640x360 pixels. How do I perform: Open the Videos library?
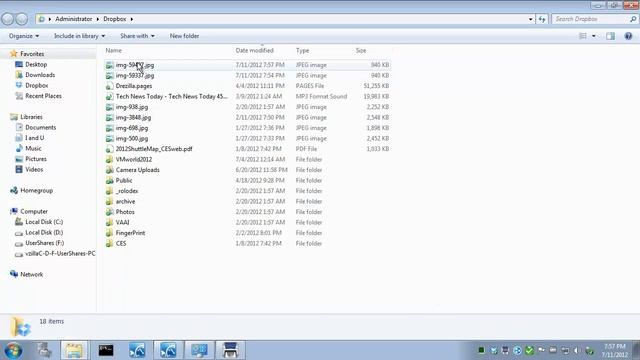click(x=34, y=169)
